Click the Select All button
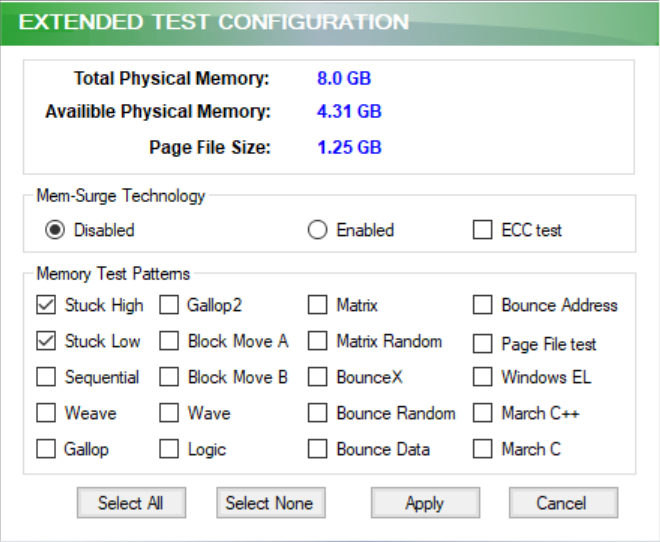The image size is (660, 542). (130, 503)
